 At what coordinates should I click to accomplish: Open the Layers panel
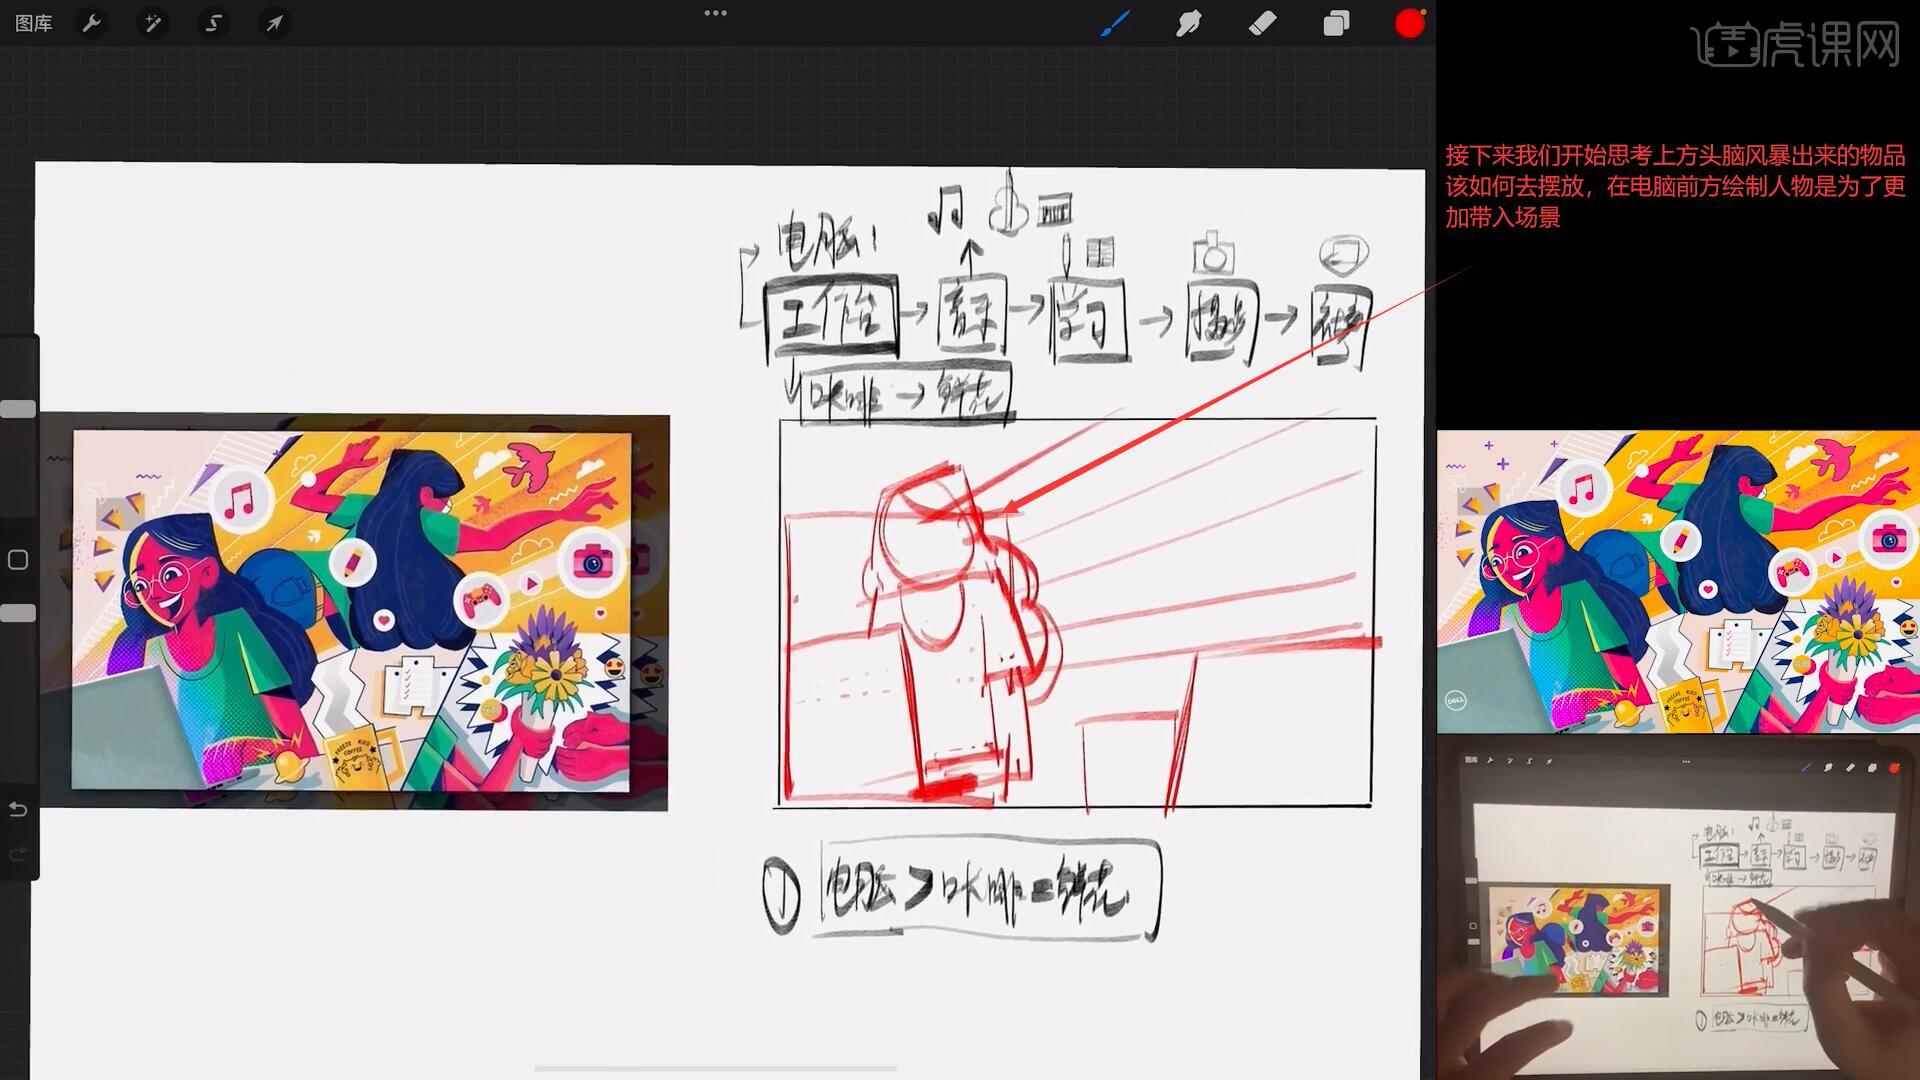pyautogui.click(x=1336, y=23)
